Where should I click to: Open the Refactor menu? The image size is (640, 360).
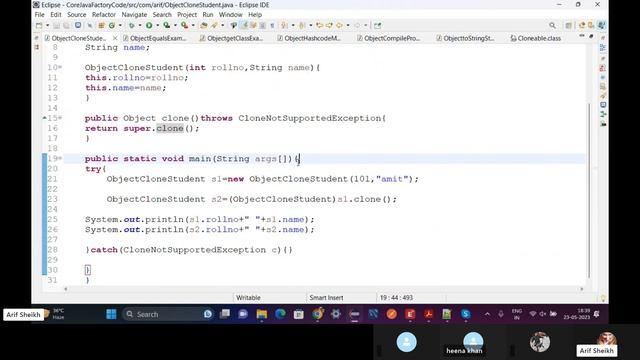point(104,15)
